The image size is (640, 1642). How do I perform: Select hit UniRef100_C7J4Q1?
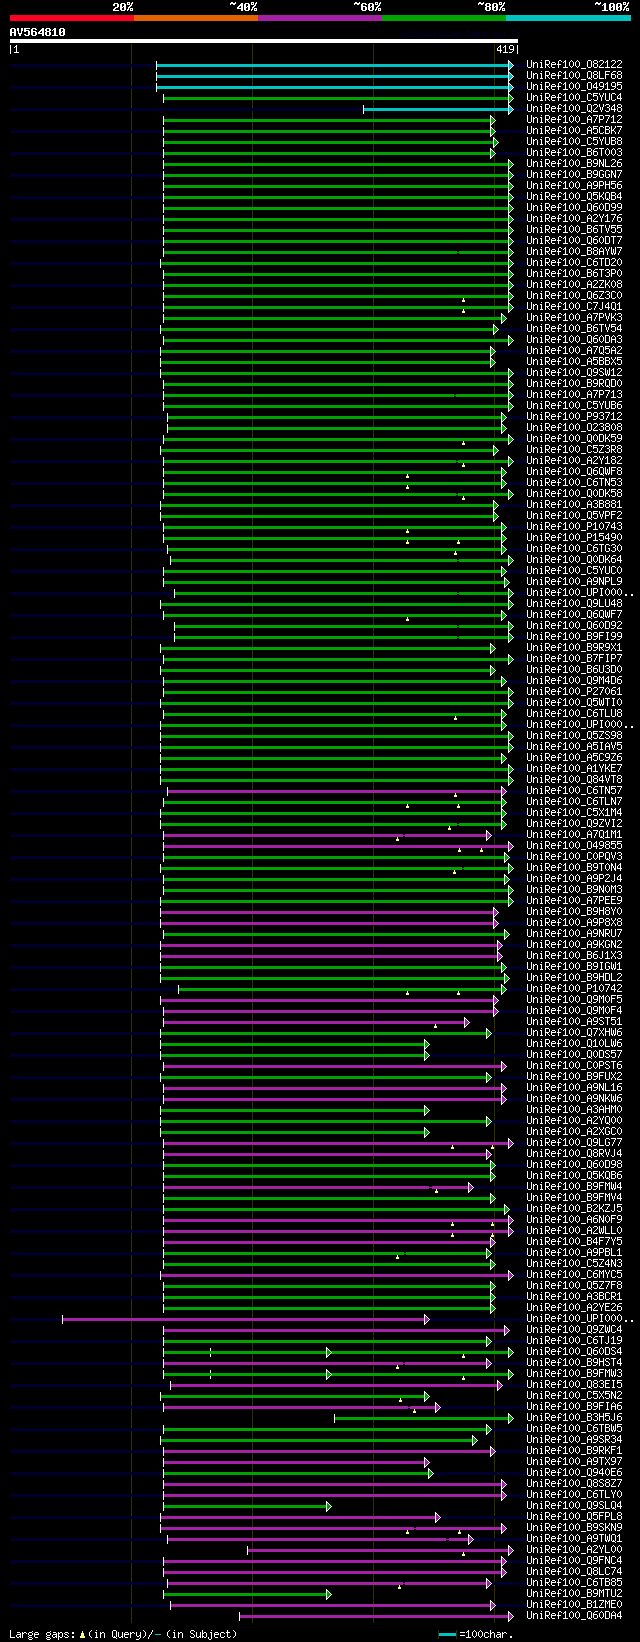(x=574, y=307)
